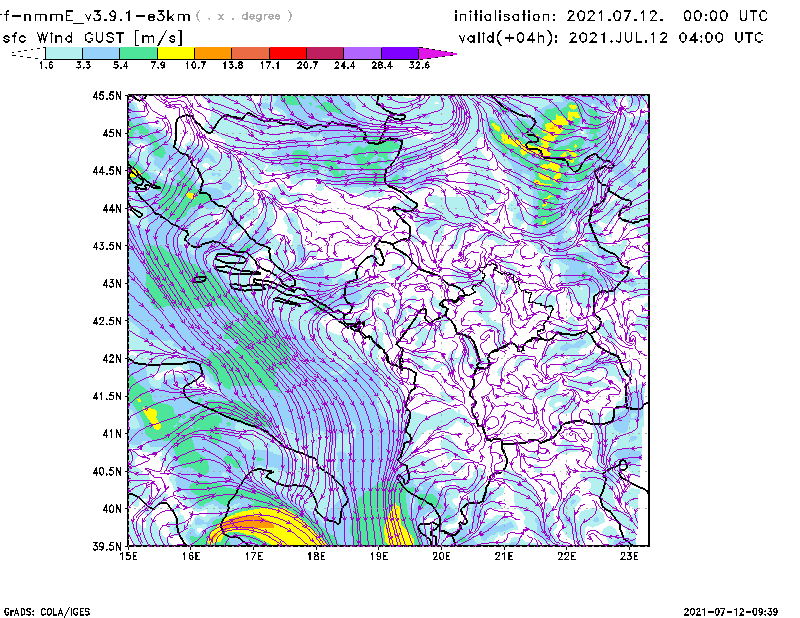Click the '1.6' colorbar value
Screen dimensions: 800x618
click(46, 65)
